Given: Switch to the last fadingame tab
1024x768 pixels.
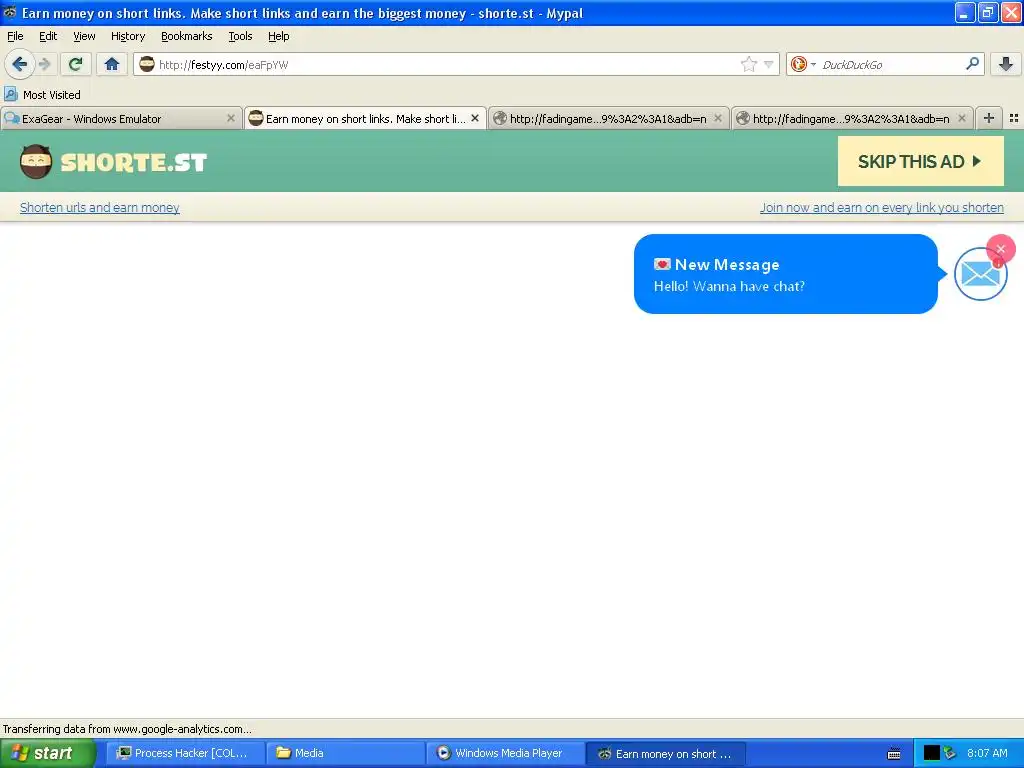Looking at the screenshot, I should click(x=852, y=118).
